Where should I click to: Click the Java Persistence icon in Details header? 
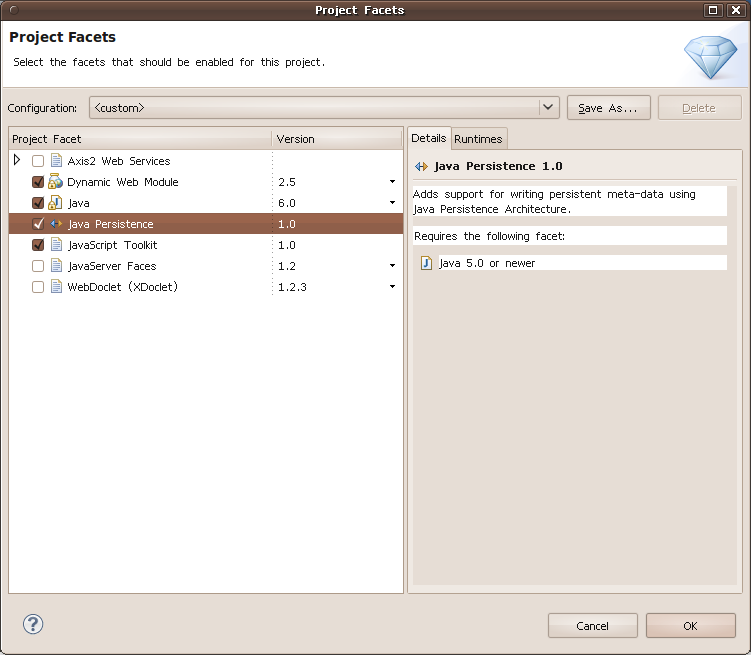(x=421, y=167)
